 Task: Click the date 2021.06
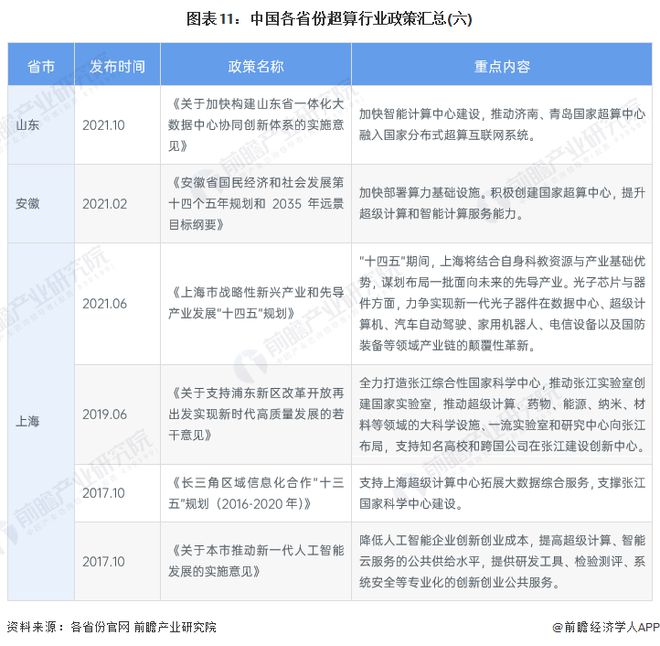(104, 303)
